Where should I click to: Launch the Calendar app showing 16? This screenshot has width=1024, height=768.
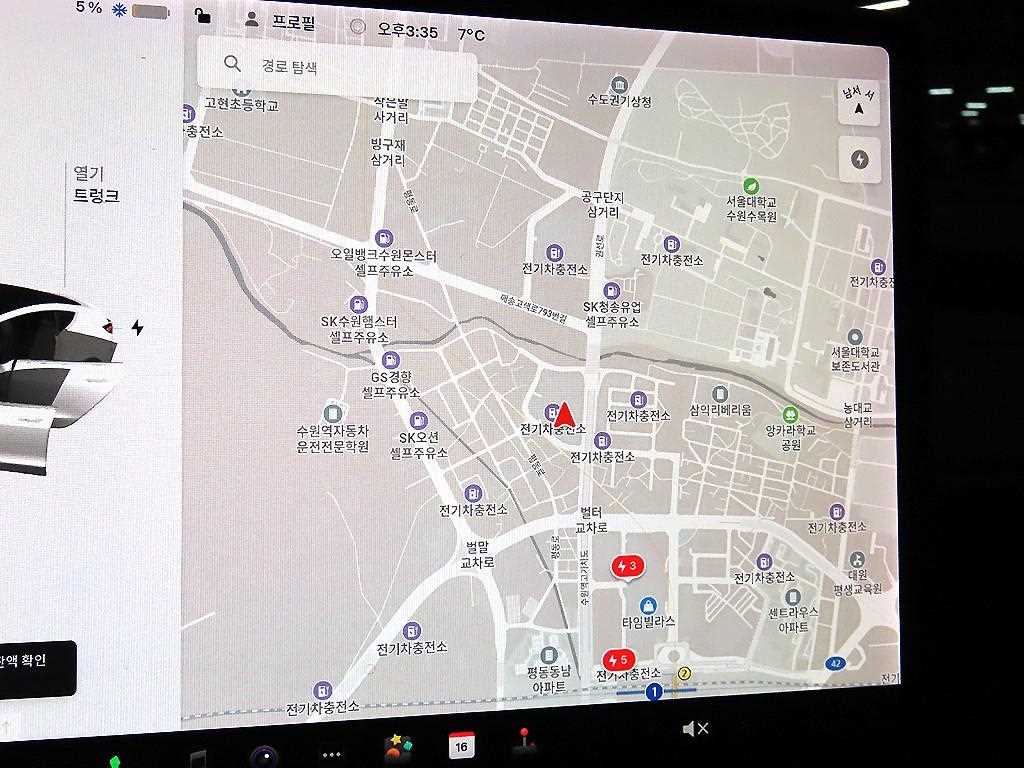tap(461, 745)
